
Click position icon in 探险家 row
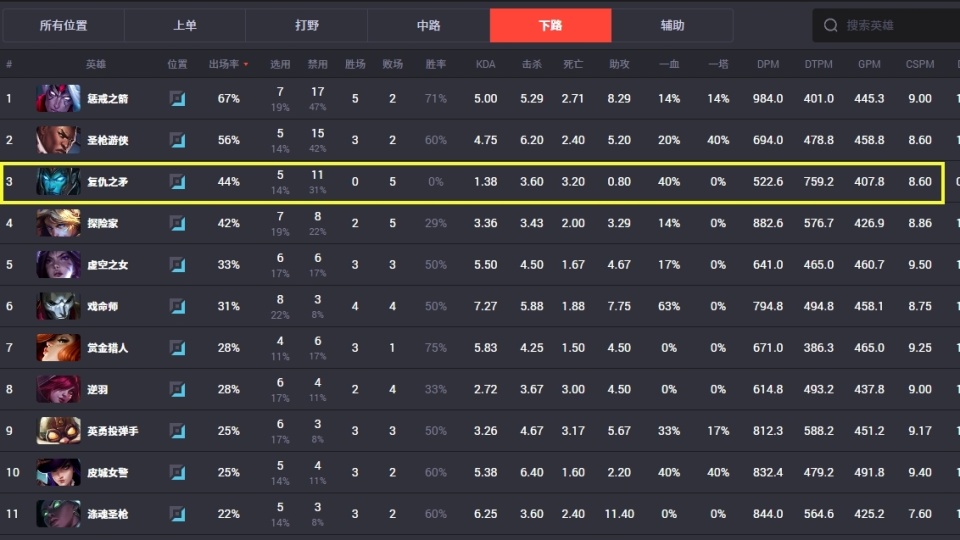178,223
